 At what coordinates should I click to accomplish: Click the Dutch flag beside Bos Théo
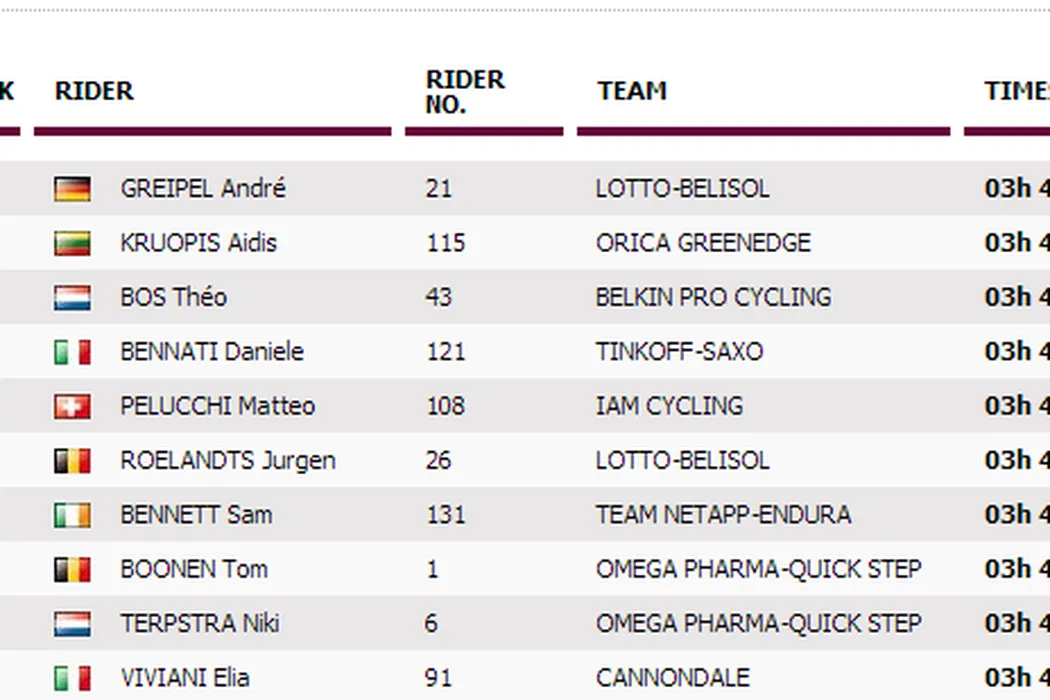tap(72, 297)
